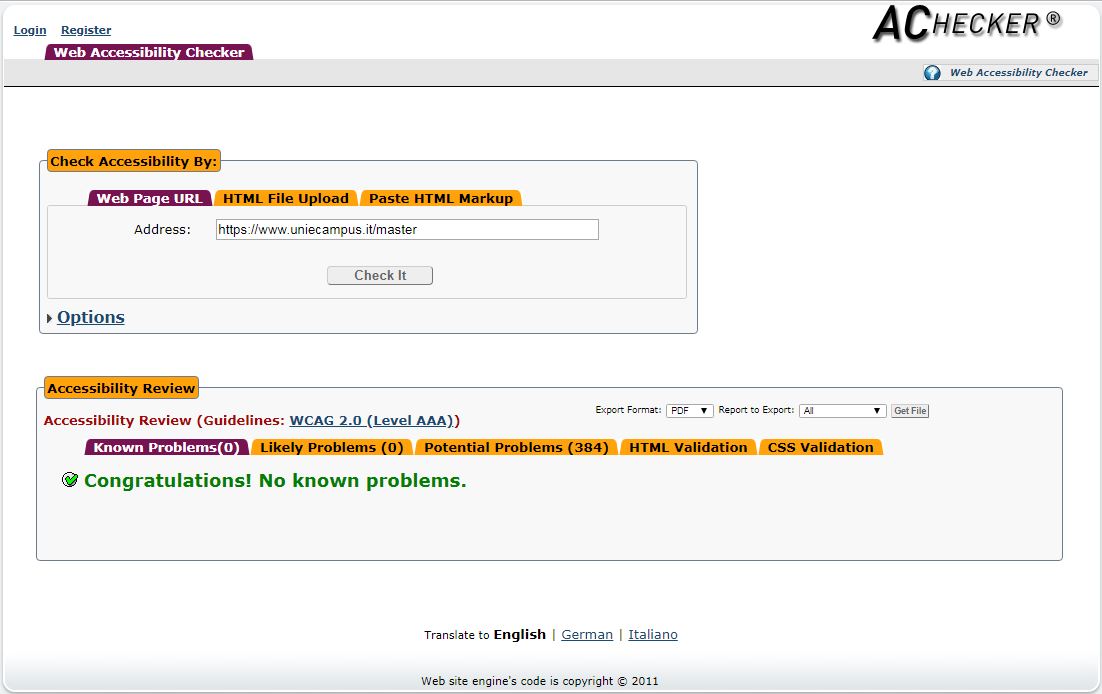Click the Get File button
This screenshot has width=1102, height=694.
point(910,411)
